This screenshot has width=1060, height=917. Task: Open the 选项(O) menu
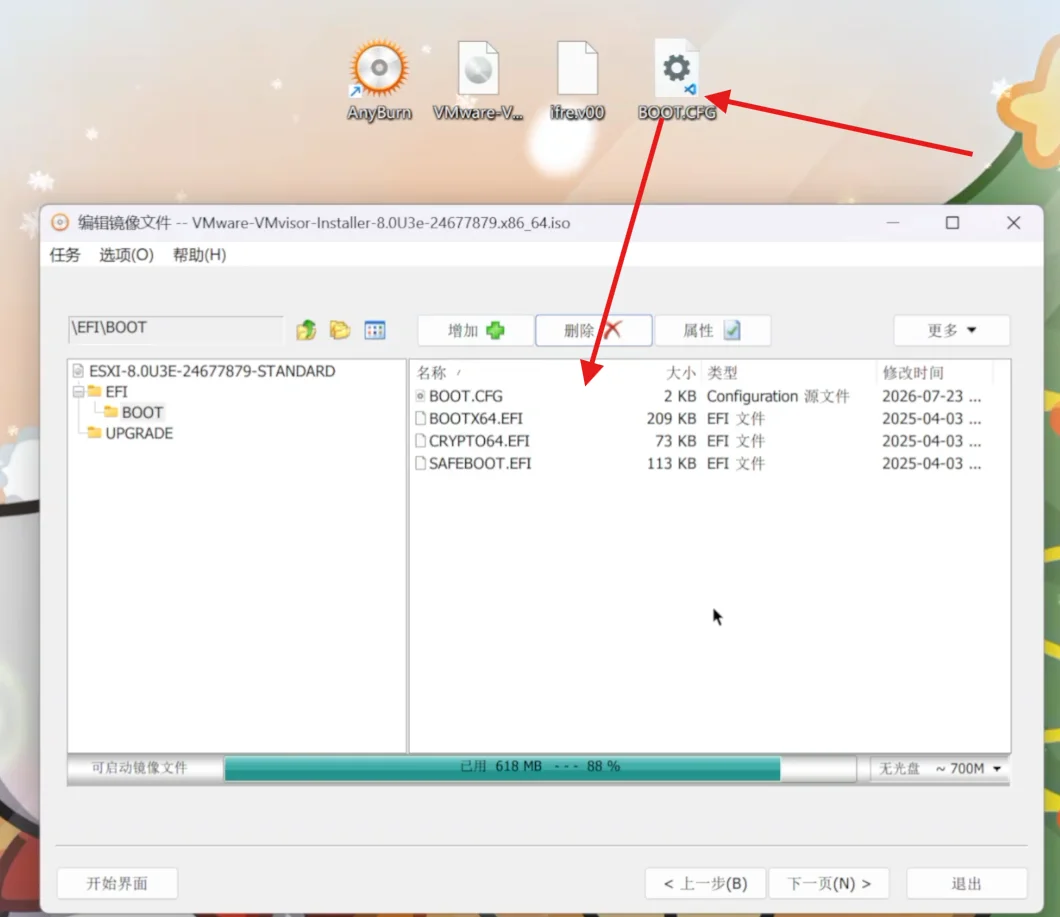[126, 255]
